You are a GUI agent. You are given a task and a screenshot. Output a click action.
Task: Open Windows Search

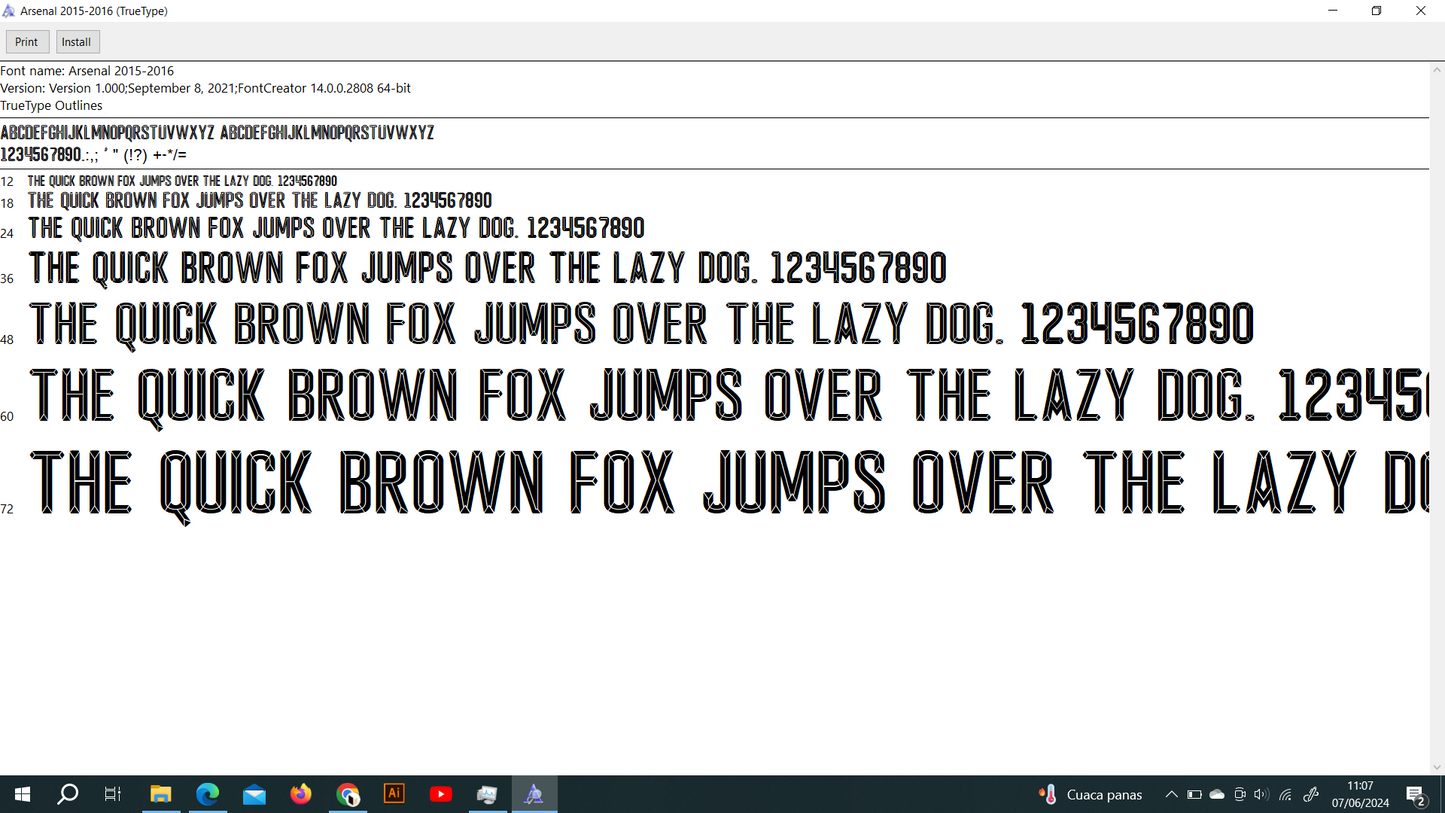[67, 794]
